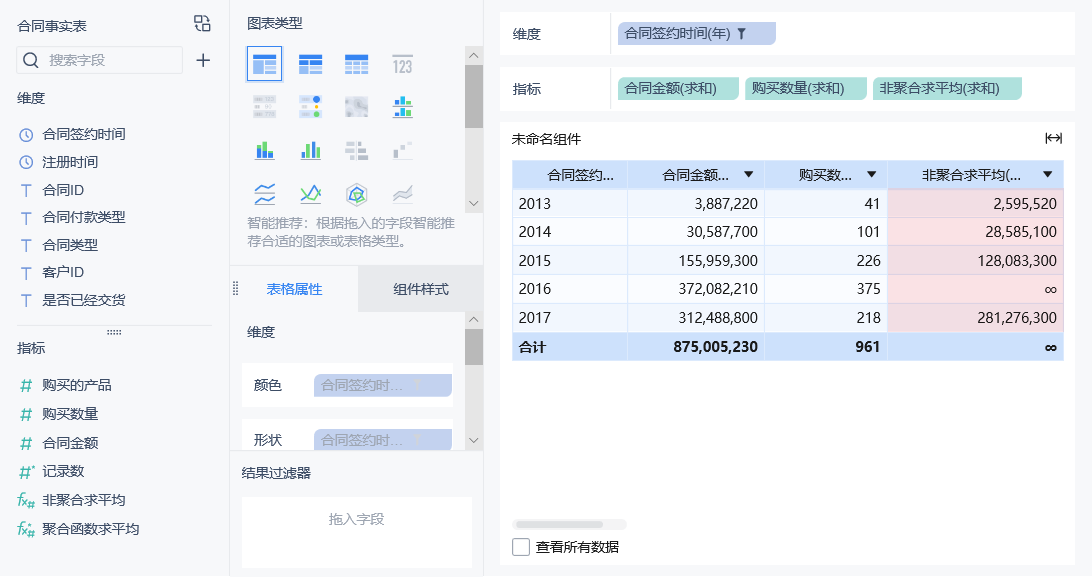Open the 形状 field pill dropdown

pyautogui.click(x=382, y=440)
